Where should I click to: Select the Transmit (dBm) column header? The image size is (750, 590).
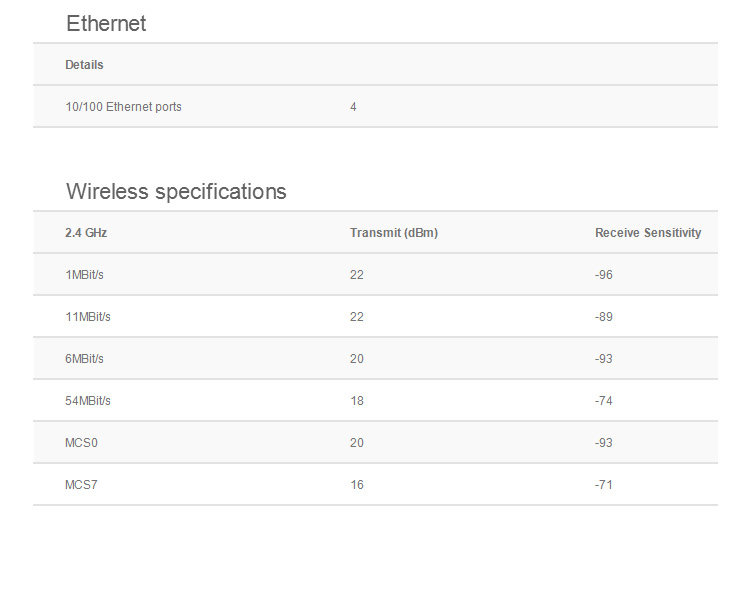click(394, 233)
